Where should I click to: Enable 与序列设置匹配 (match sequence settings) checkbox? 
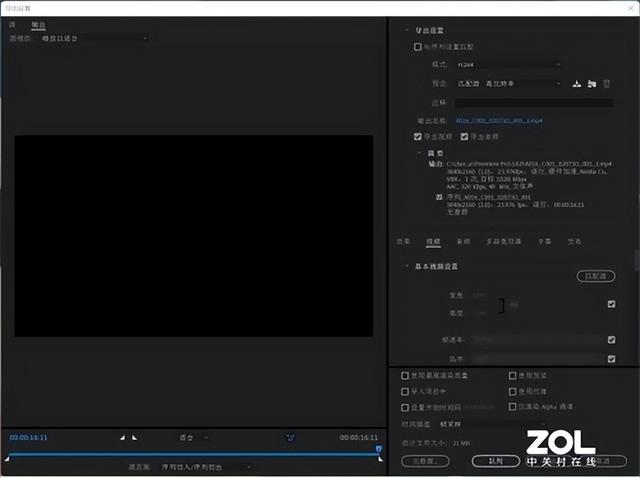coord(417,47)
